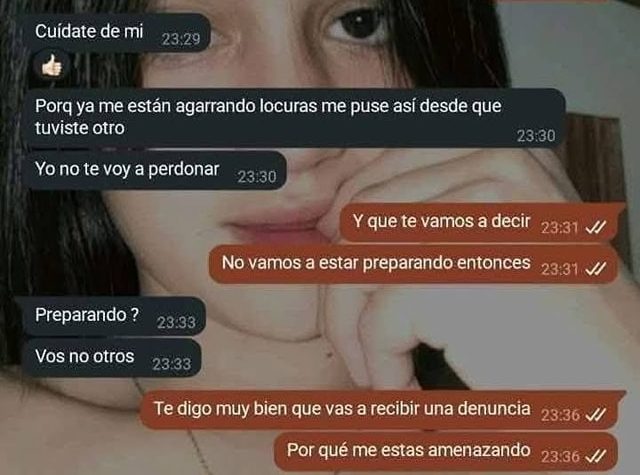Click the thumbs up emoji reaction
Screen dimensions: 640x475
coord(52,66)
